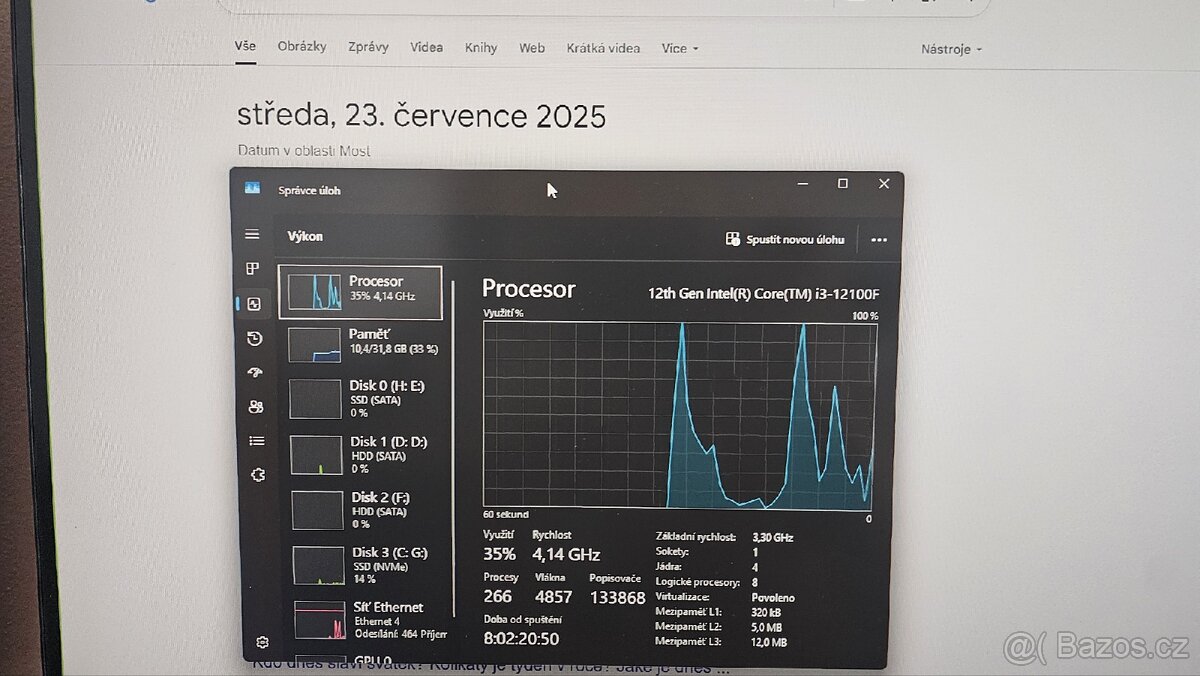
Task: Select the Procesor item in the performance list
Action: [x=360, y=292]
